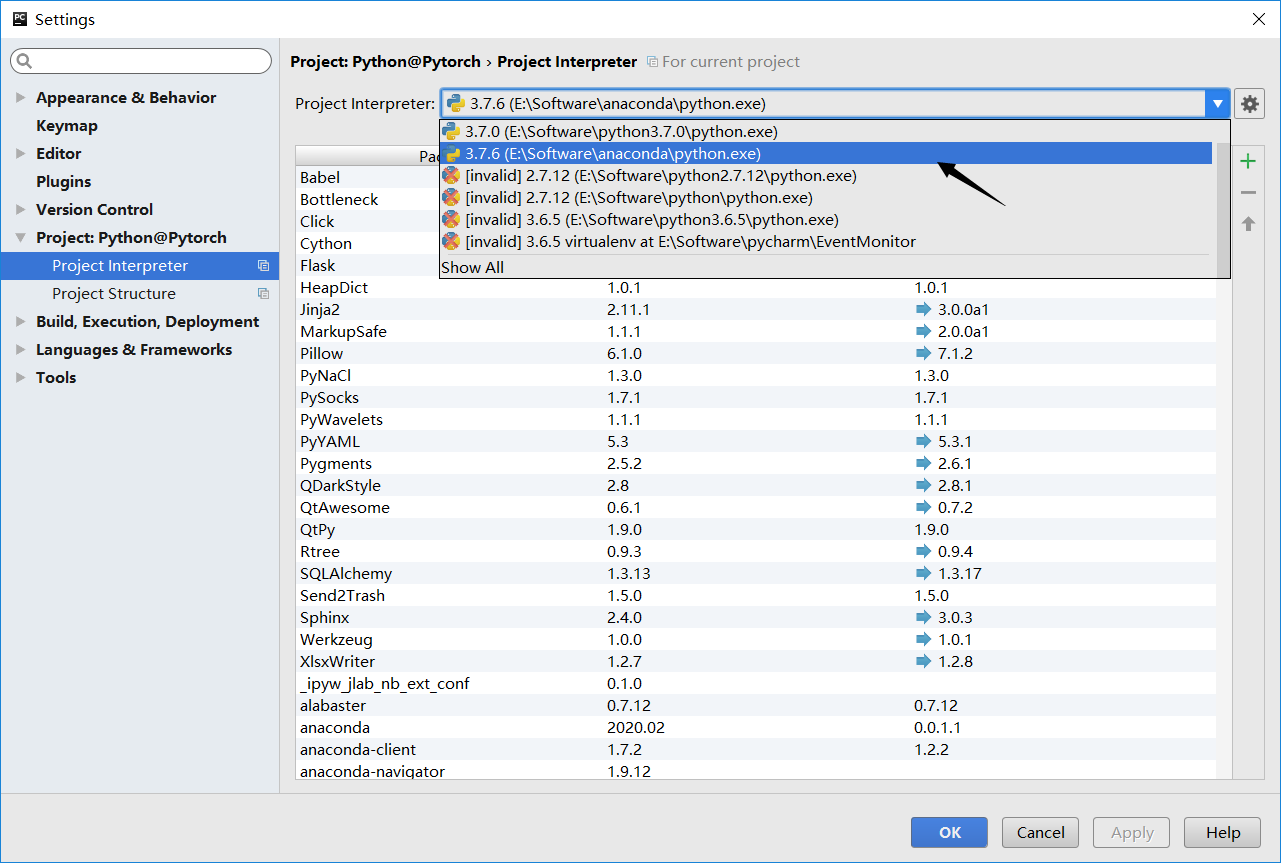Select the PyNaCl package row
The height and width of the screenshot is (863, 1281).
[756, 375]
